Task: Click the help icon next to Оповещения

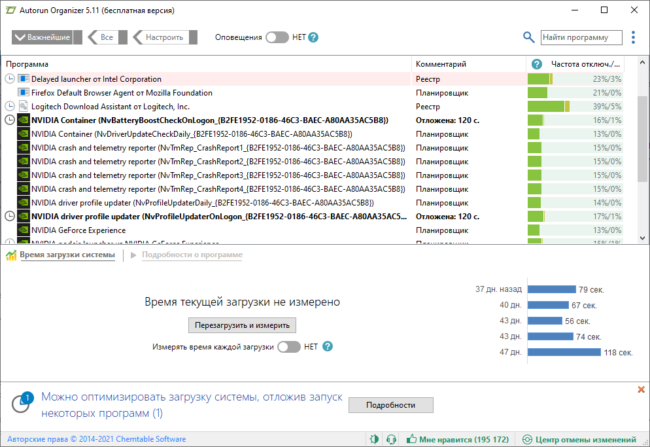Action: (313, 37)
